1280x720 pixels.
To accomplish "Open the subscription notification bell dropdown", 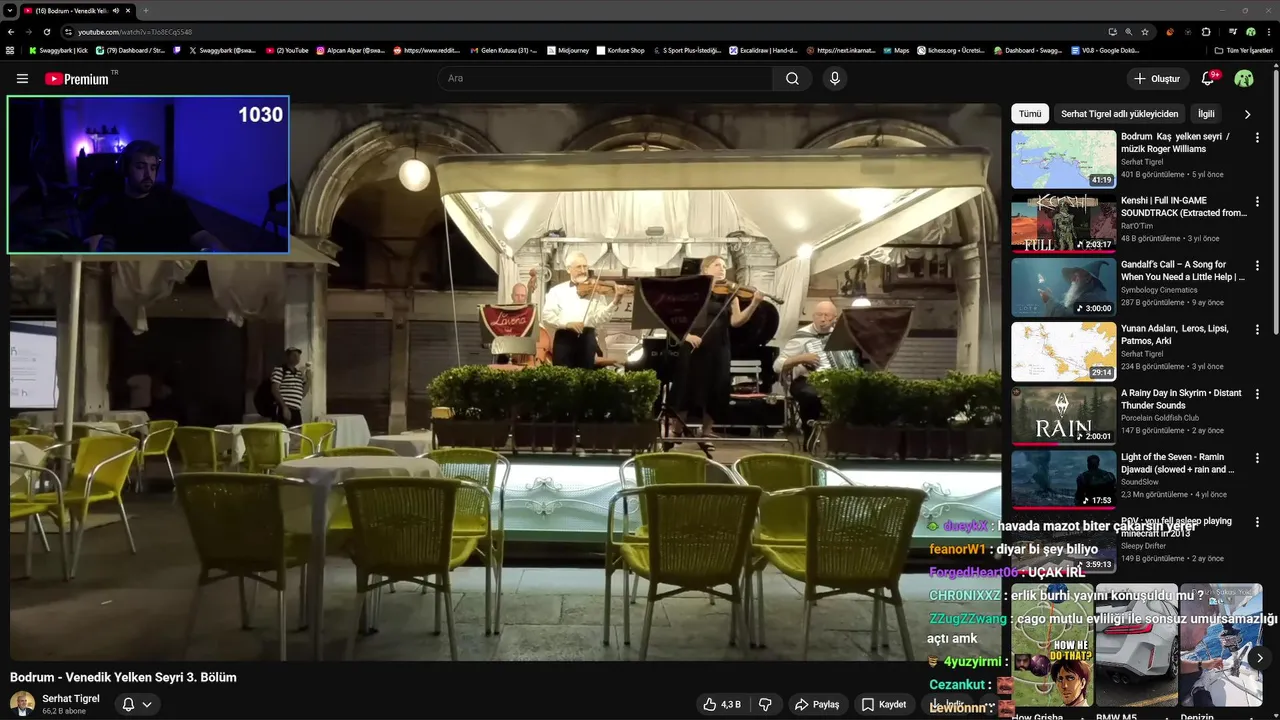I will click(137, 704).
